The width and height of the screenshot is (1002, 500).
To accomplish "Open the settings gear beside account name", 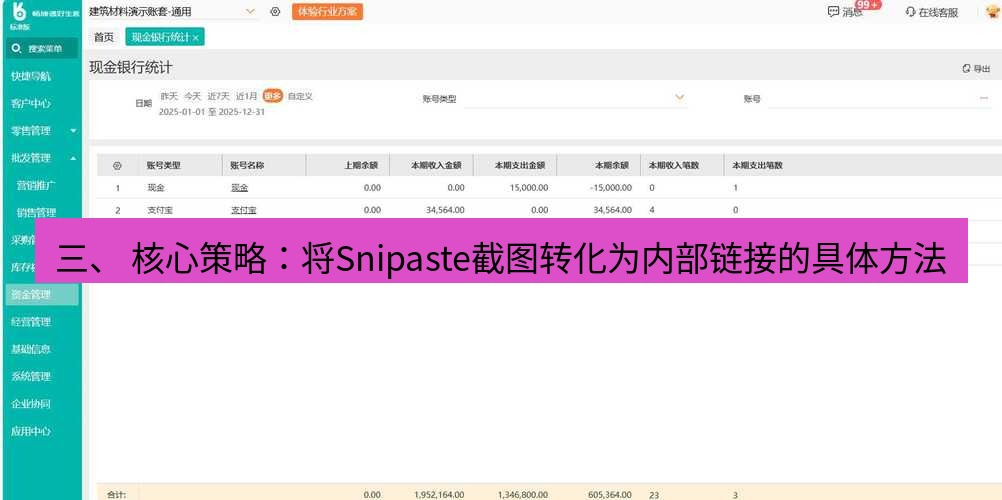I will [275, 12].
